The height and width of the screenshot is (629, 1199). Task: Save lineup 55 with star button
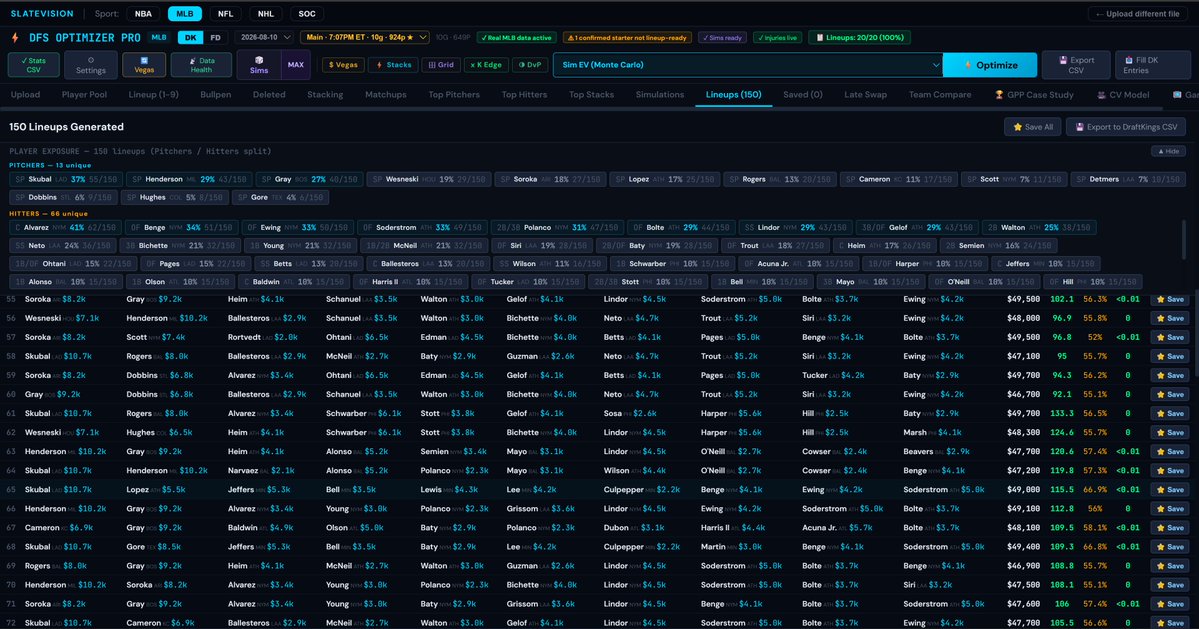(x=1170, y=300)
